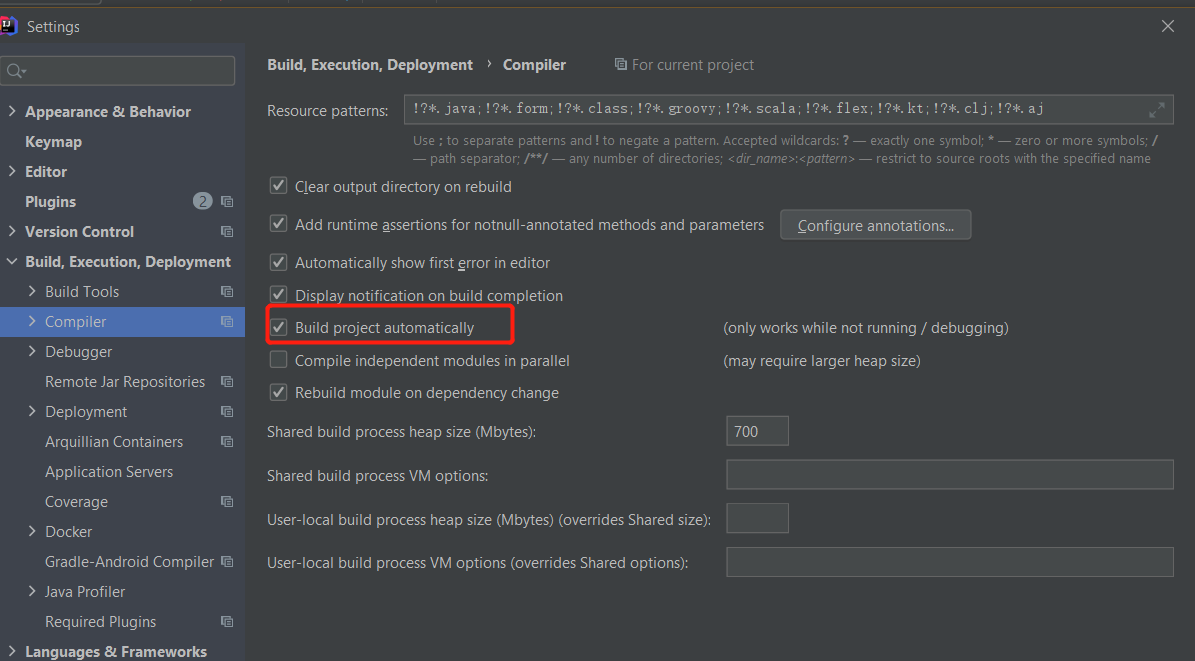
Task: Expand the Build Tools node
Action: tap(32, 291)
